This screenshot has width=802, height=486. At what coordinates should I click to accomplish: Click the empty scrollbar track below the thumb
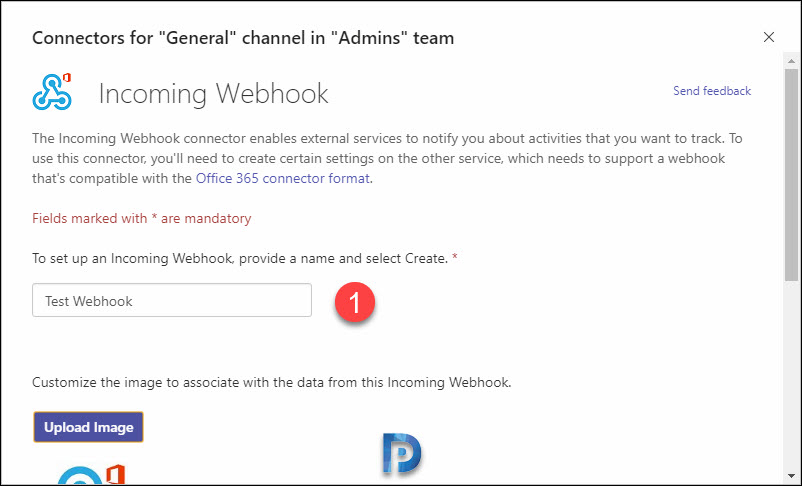(791, 375)
